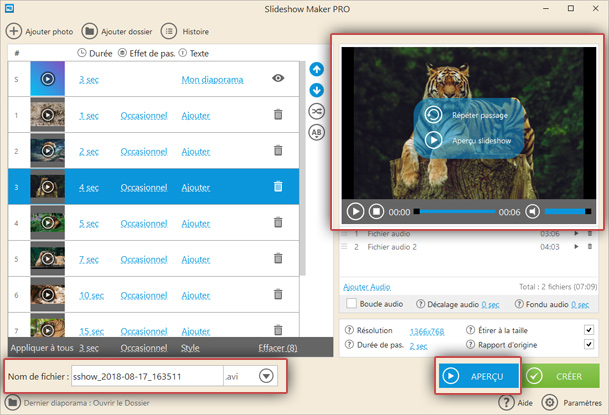Delete the 2 sec slide

[x=278, y=150]
